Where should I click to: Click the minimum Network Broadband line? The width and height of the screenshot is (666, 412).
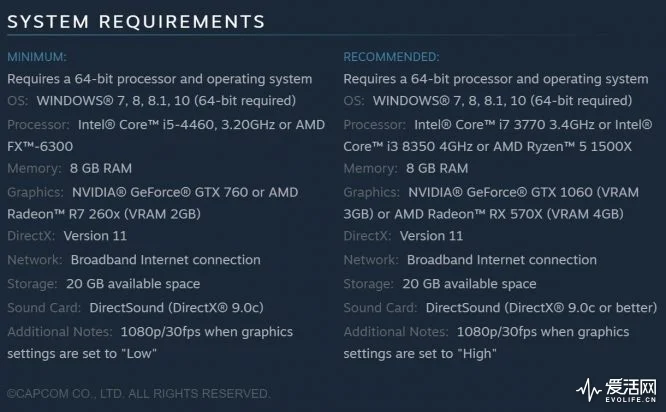(x=134, y=260)
